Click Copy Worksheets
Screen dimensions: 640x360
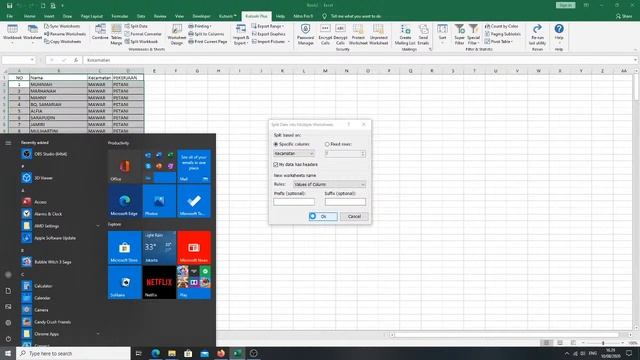point(62,42)
